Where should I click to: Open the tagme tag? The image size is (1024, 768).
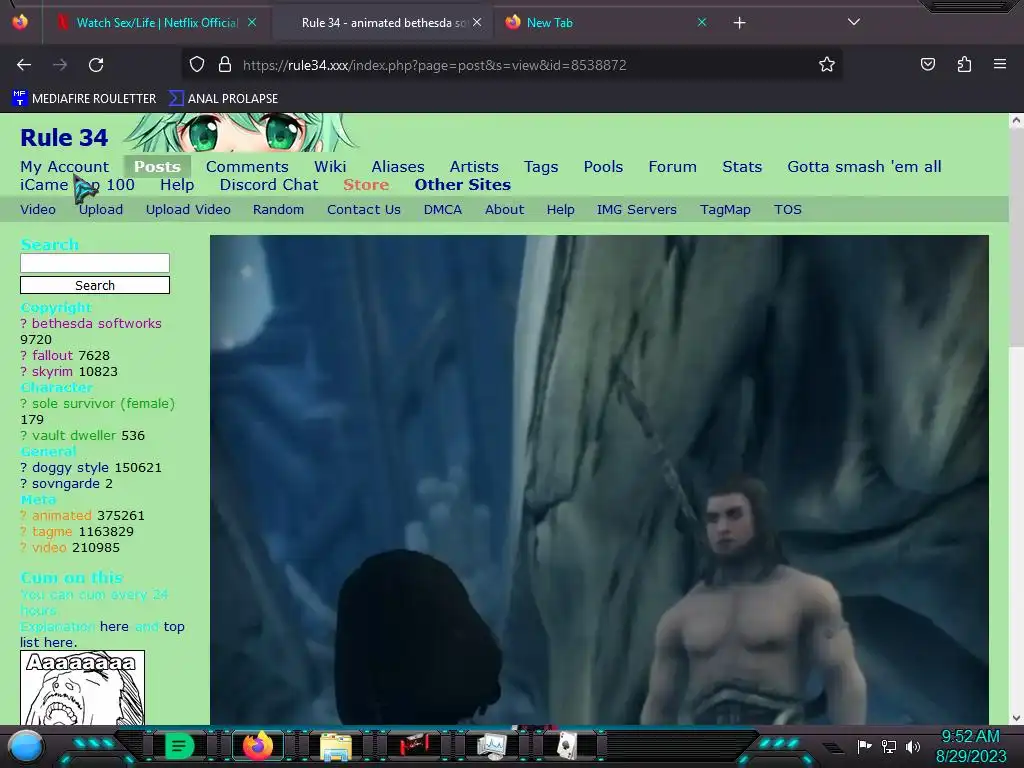52,532
